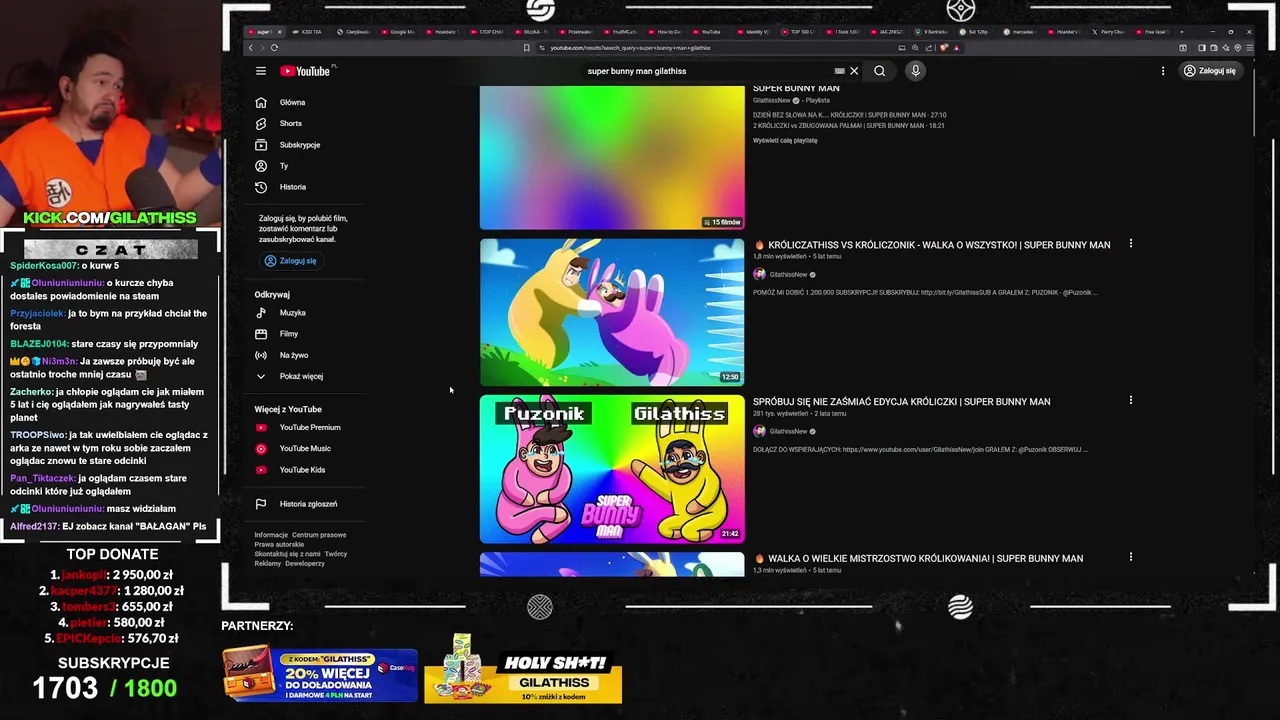Open options menu for Spróbuj się nie zaśmiać video
The height and width of the screenshot is (720, 1280).
point(1131,400)
